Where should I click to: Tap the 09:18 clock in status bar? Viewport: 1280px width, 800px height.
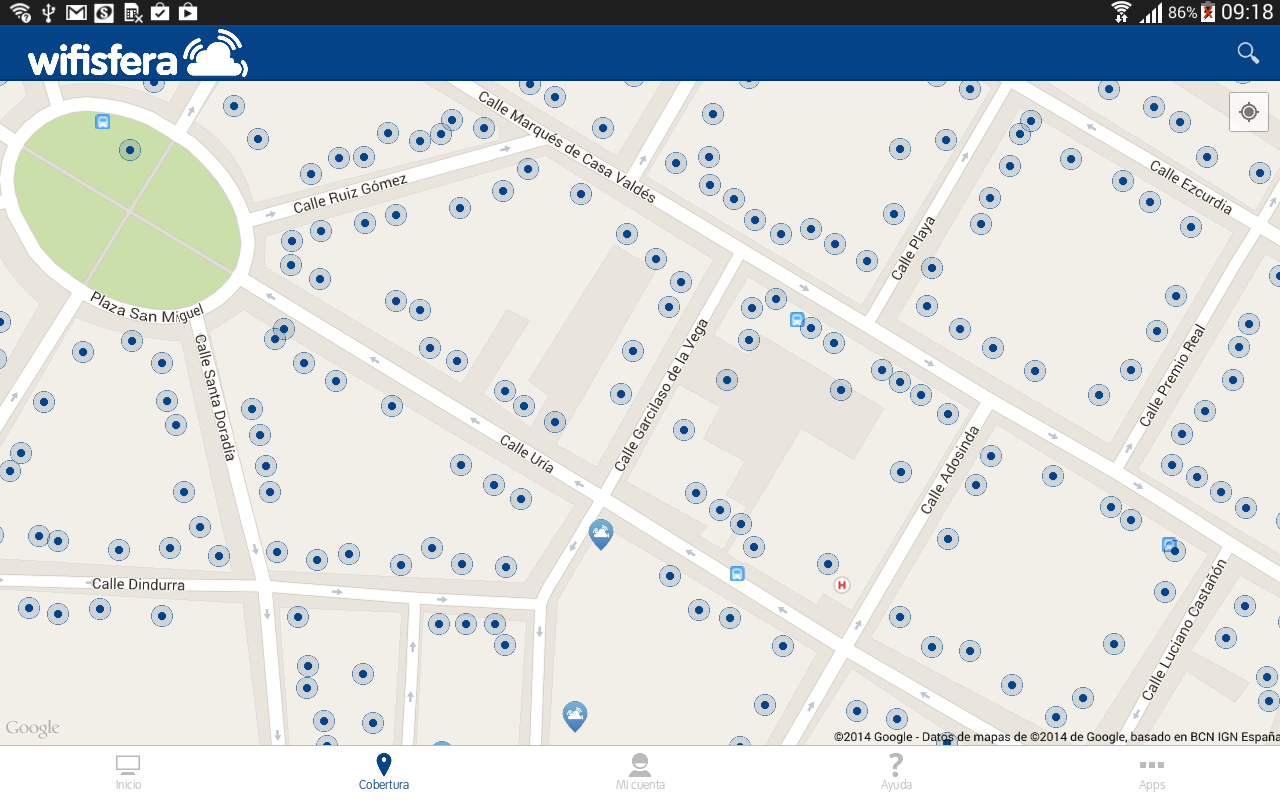click(x=1247, y=12)
